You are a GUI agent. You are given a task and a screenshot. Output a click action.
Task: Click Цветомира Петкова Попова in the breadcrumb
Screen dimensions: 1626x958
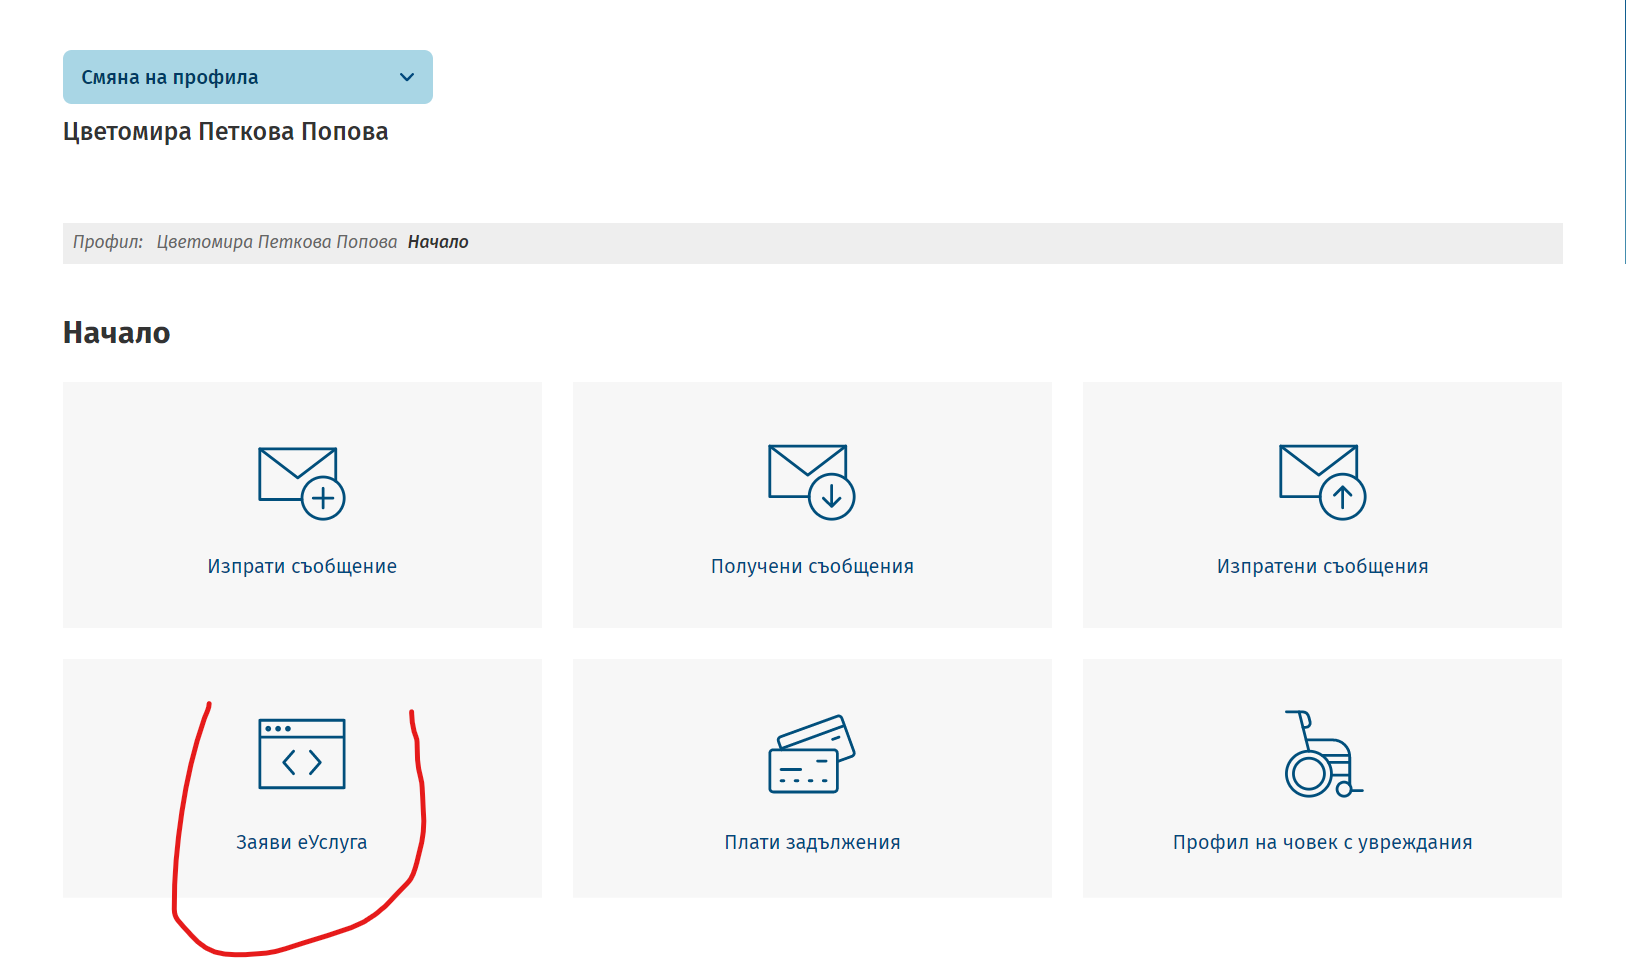point(277,242)
